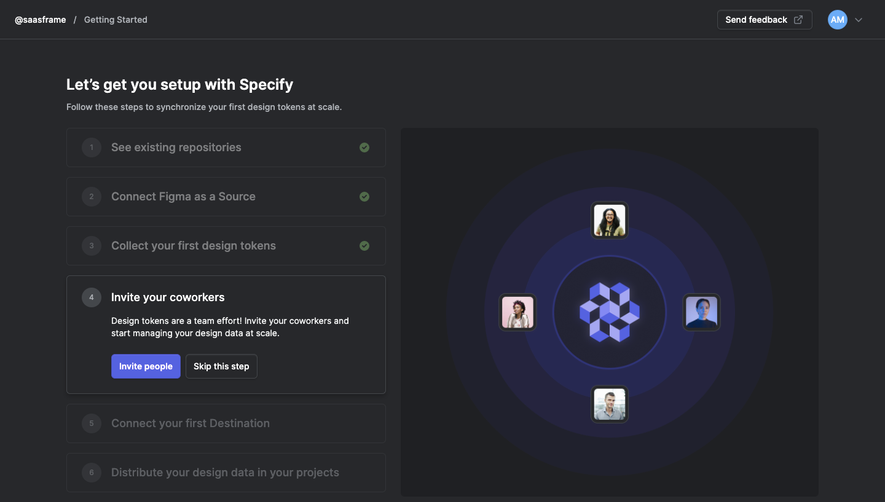Click the Specify cube logo in illustration
Image resolution: width=885 pixels, height=502 pixels.
coord(610,312)
